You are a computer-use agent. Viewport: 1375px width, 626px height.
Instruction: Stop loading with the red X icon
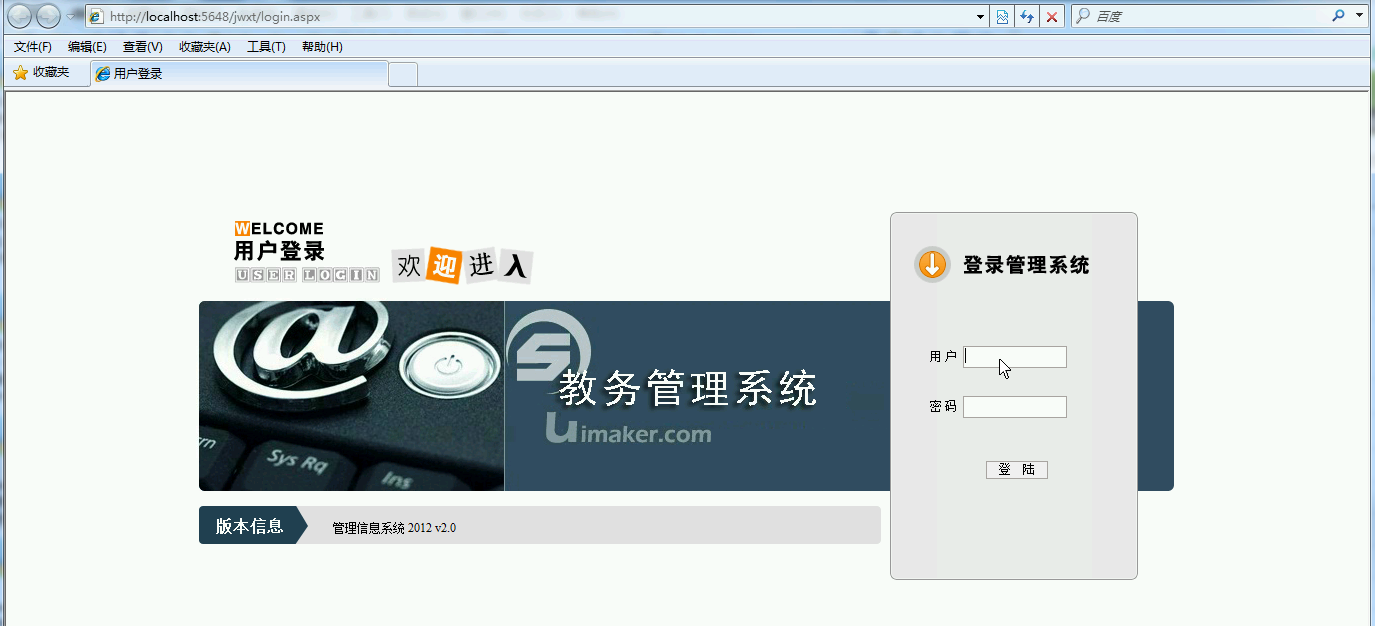point(1052,17)
